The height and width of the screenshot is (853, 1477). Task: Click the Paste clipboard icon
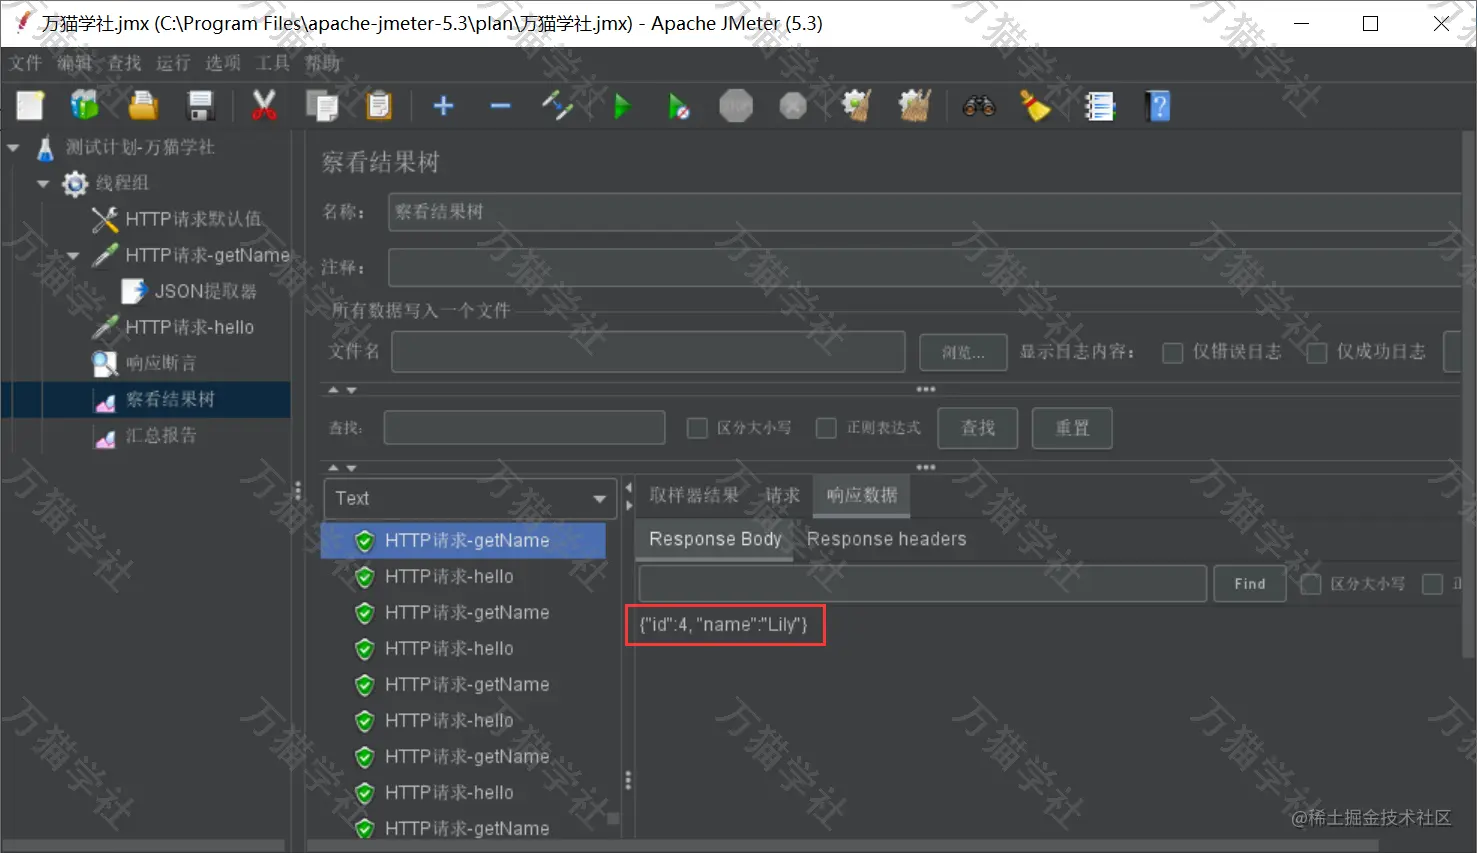click(x=379, y=105)
